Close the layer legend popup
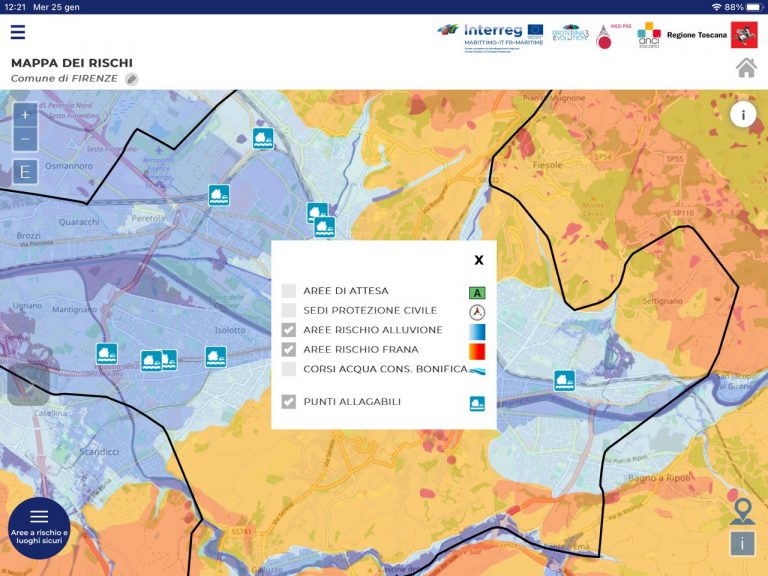768x576 pixels. point(479,260)
